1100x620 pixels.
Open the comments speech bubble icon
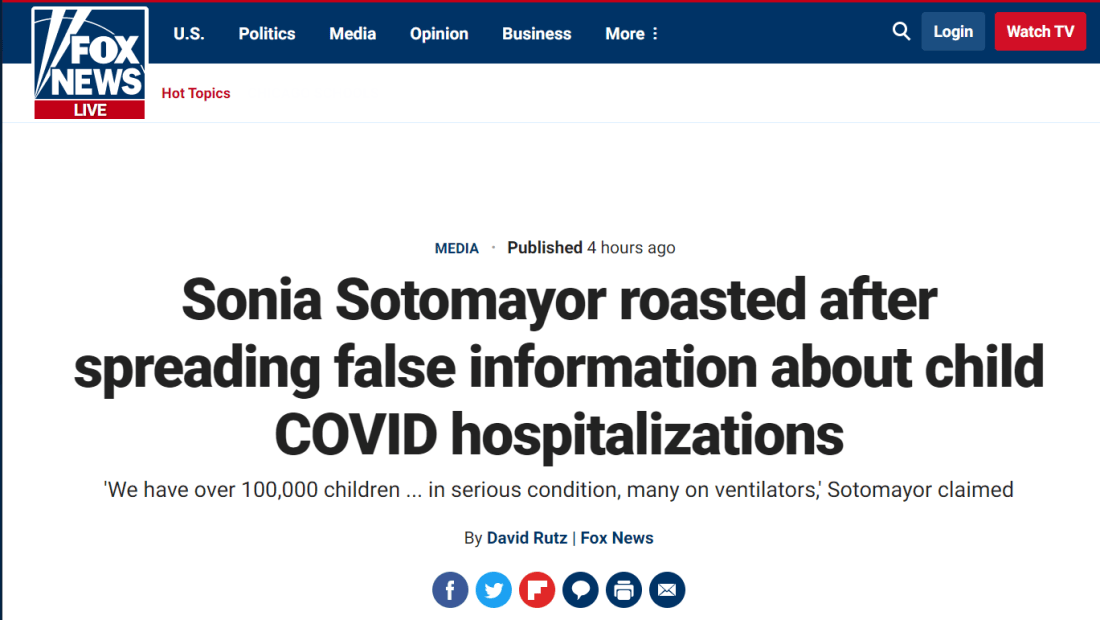581,590
